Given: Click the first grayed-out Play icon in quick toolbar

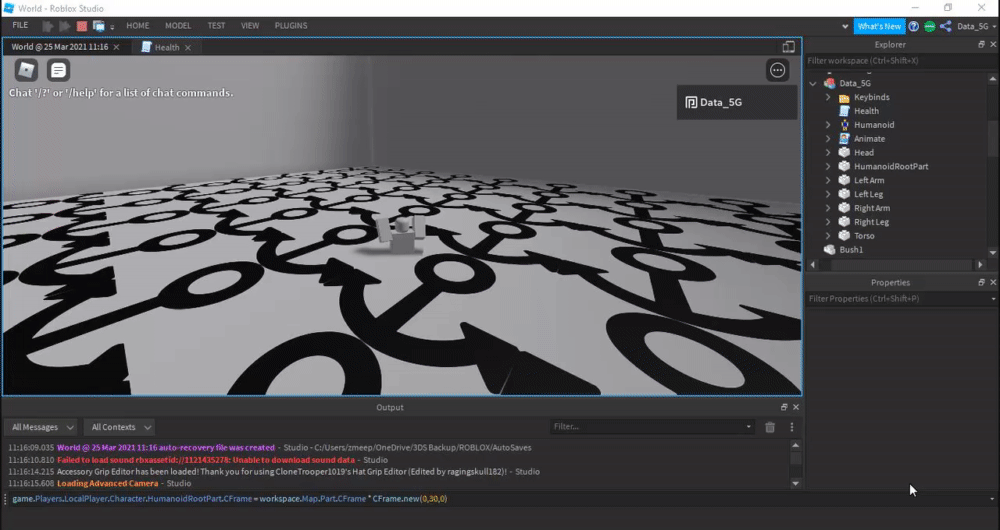Looking at the screenshot, I should 48,26.
